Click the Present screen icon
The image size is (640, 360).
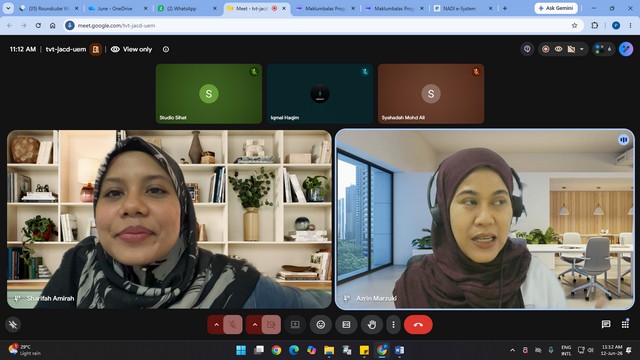295,324
